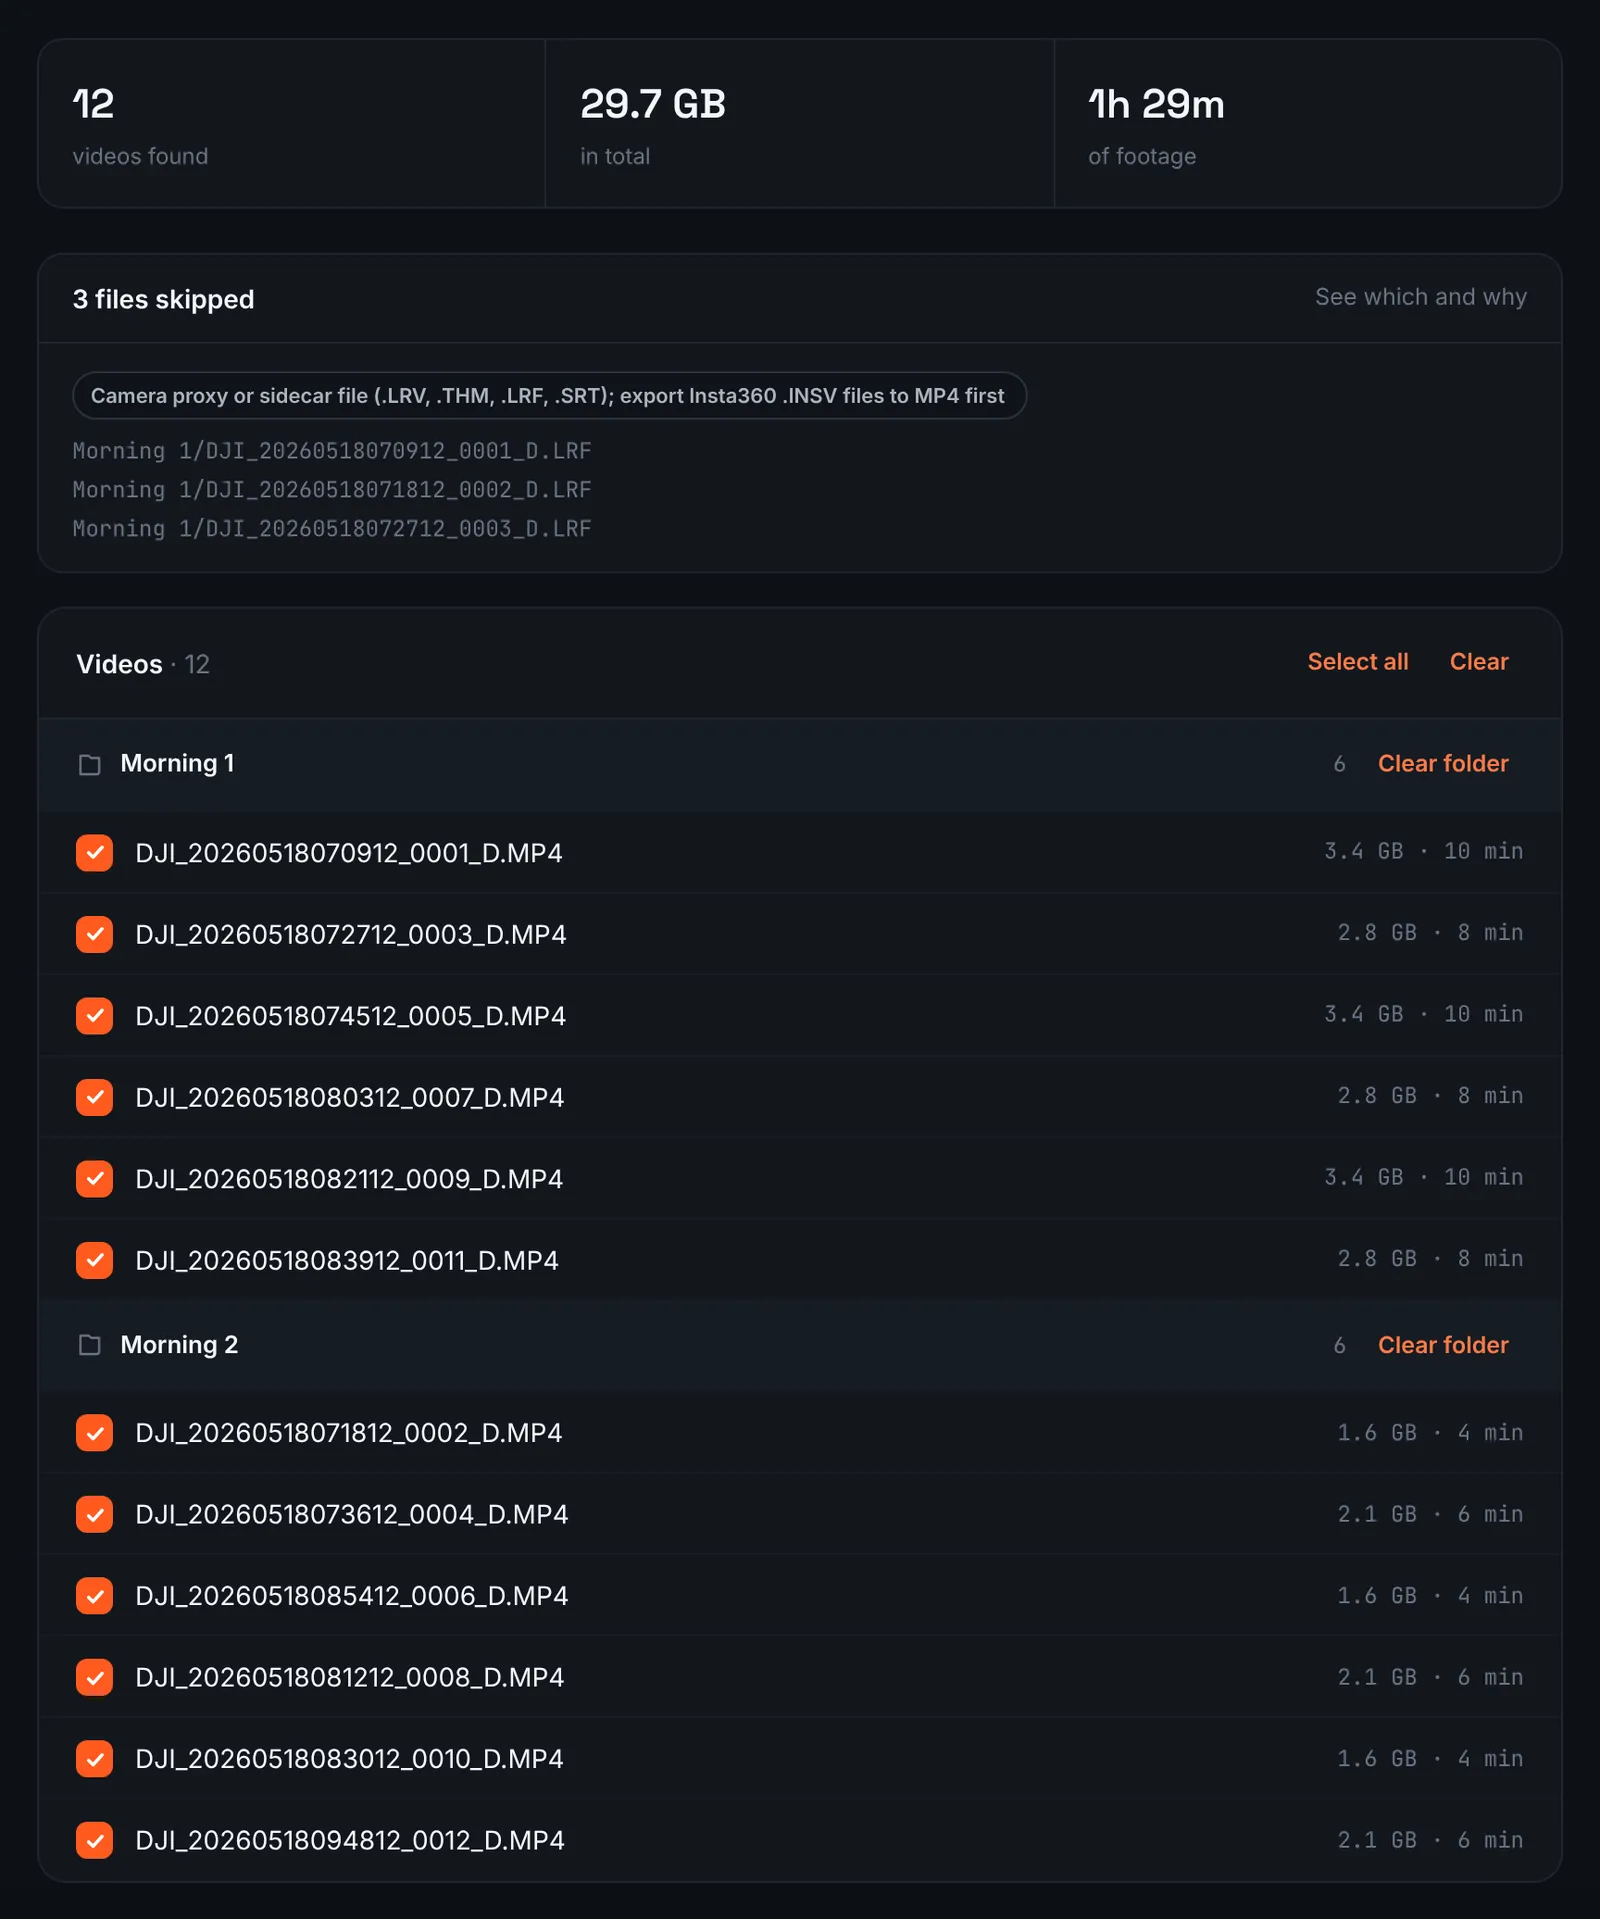Uncheck DJI_20260518071812_0002_D.MP4 in Morning 2

[x=94, y=1433]
